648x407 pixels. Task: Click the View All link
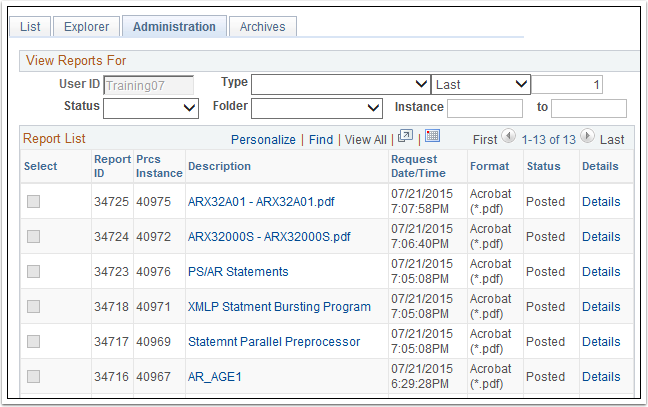pos(366,140)
